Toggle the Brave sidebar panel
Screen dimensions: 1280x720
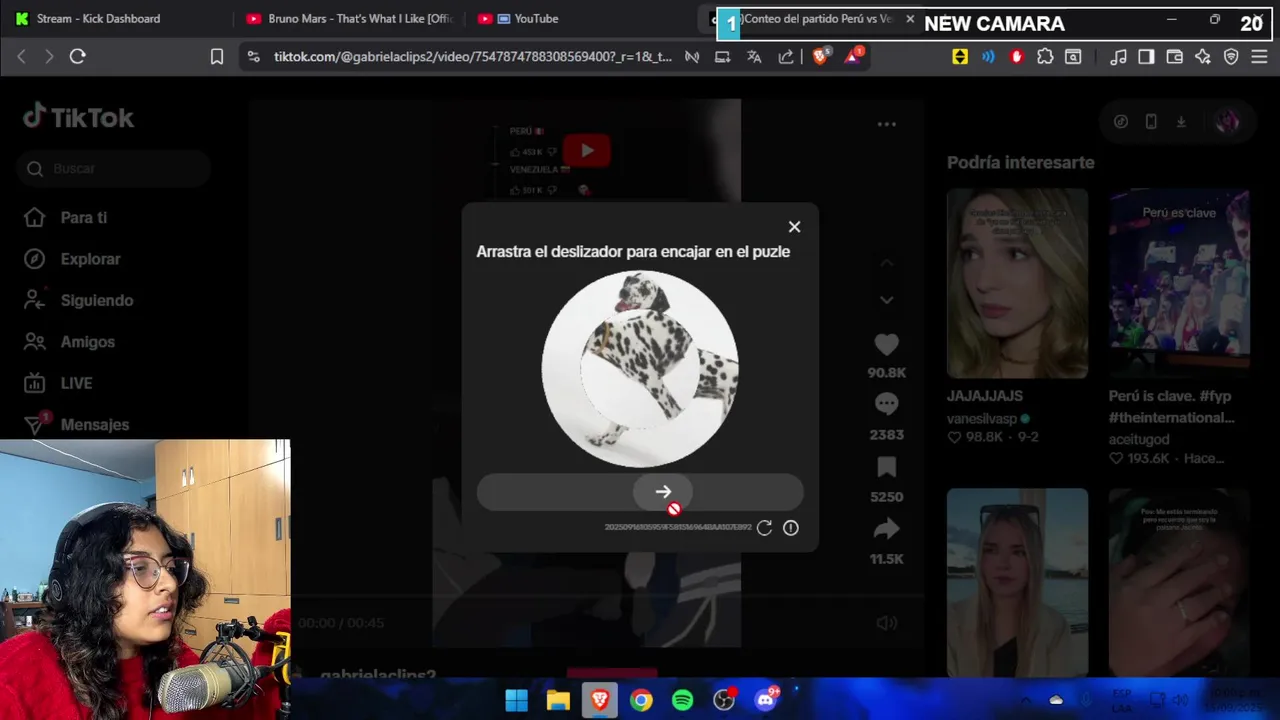click(1147, 57)
